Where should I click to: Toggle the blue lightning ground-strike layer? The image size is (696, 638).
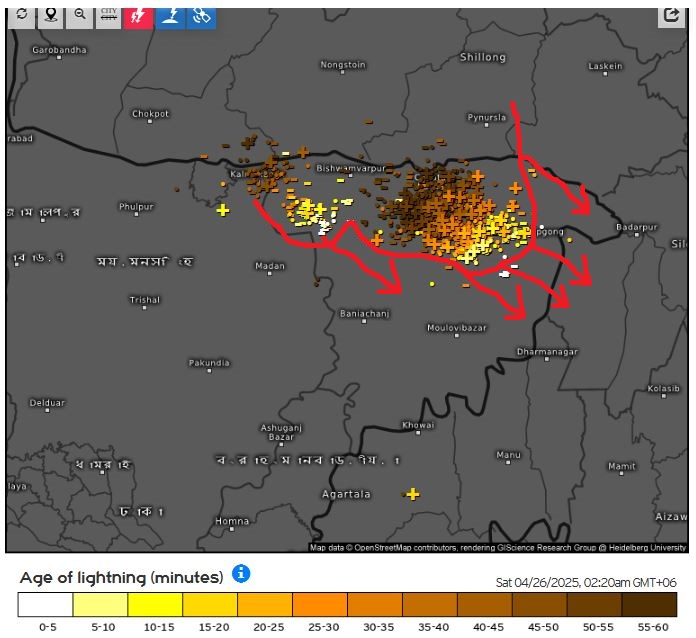[170, 16]
